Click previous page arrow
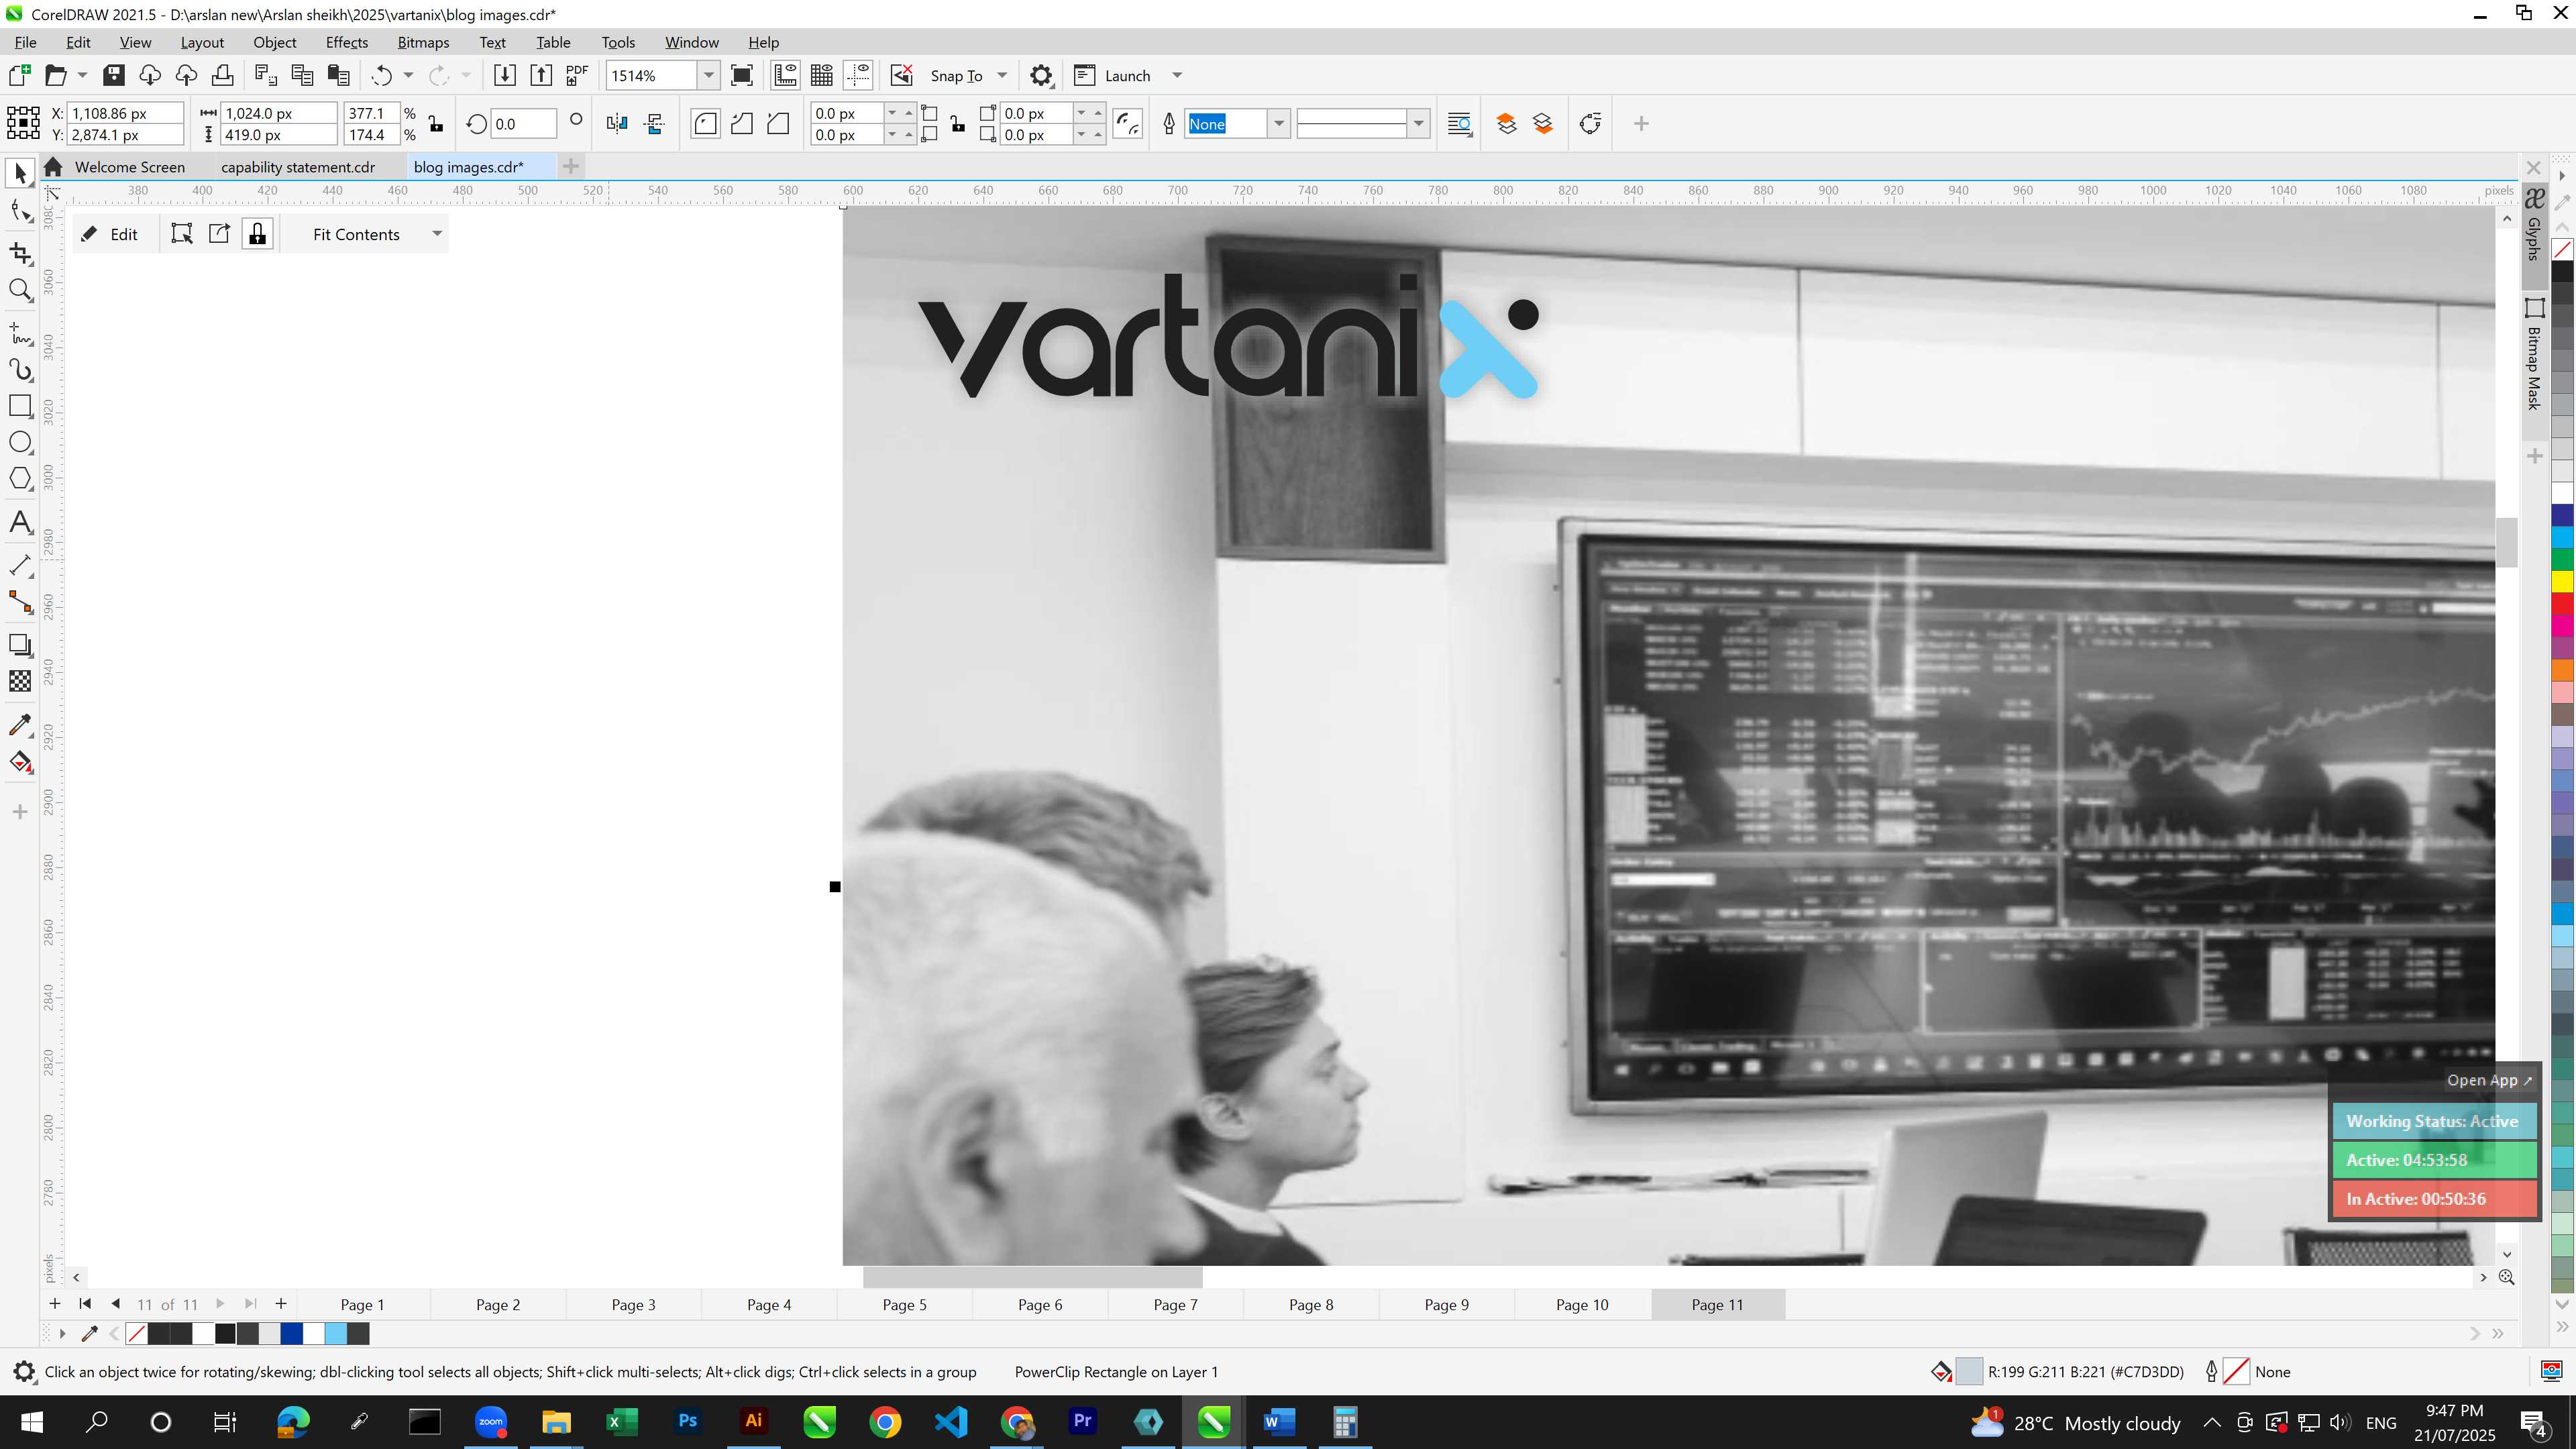 point(116,1304)
